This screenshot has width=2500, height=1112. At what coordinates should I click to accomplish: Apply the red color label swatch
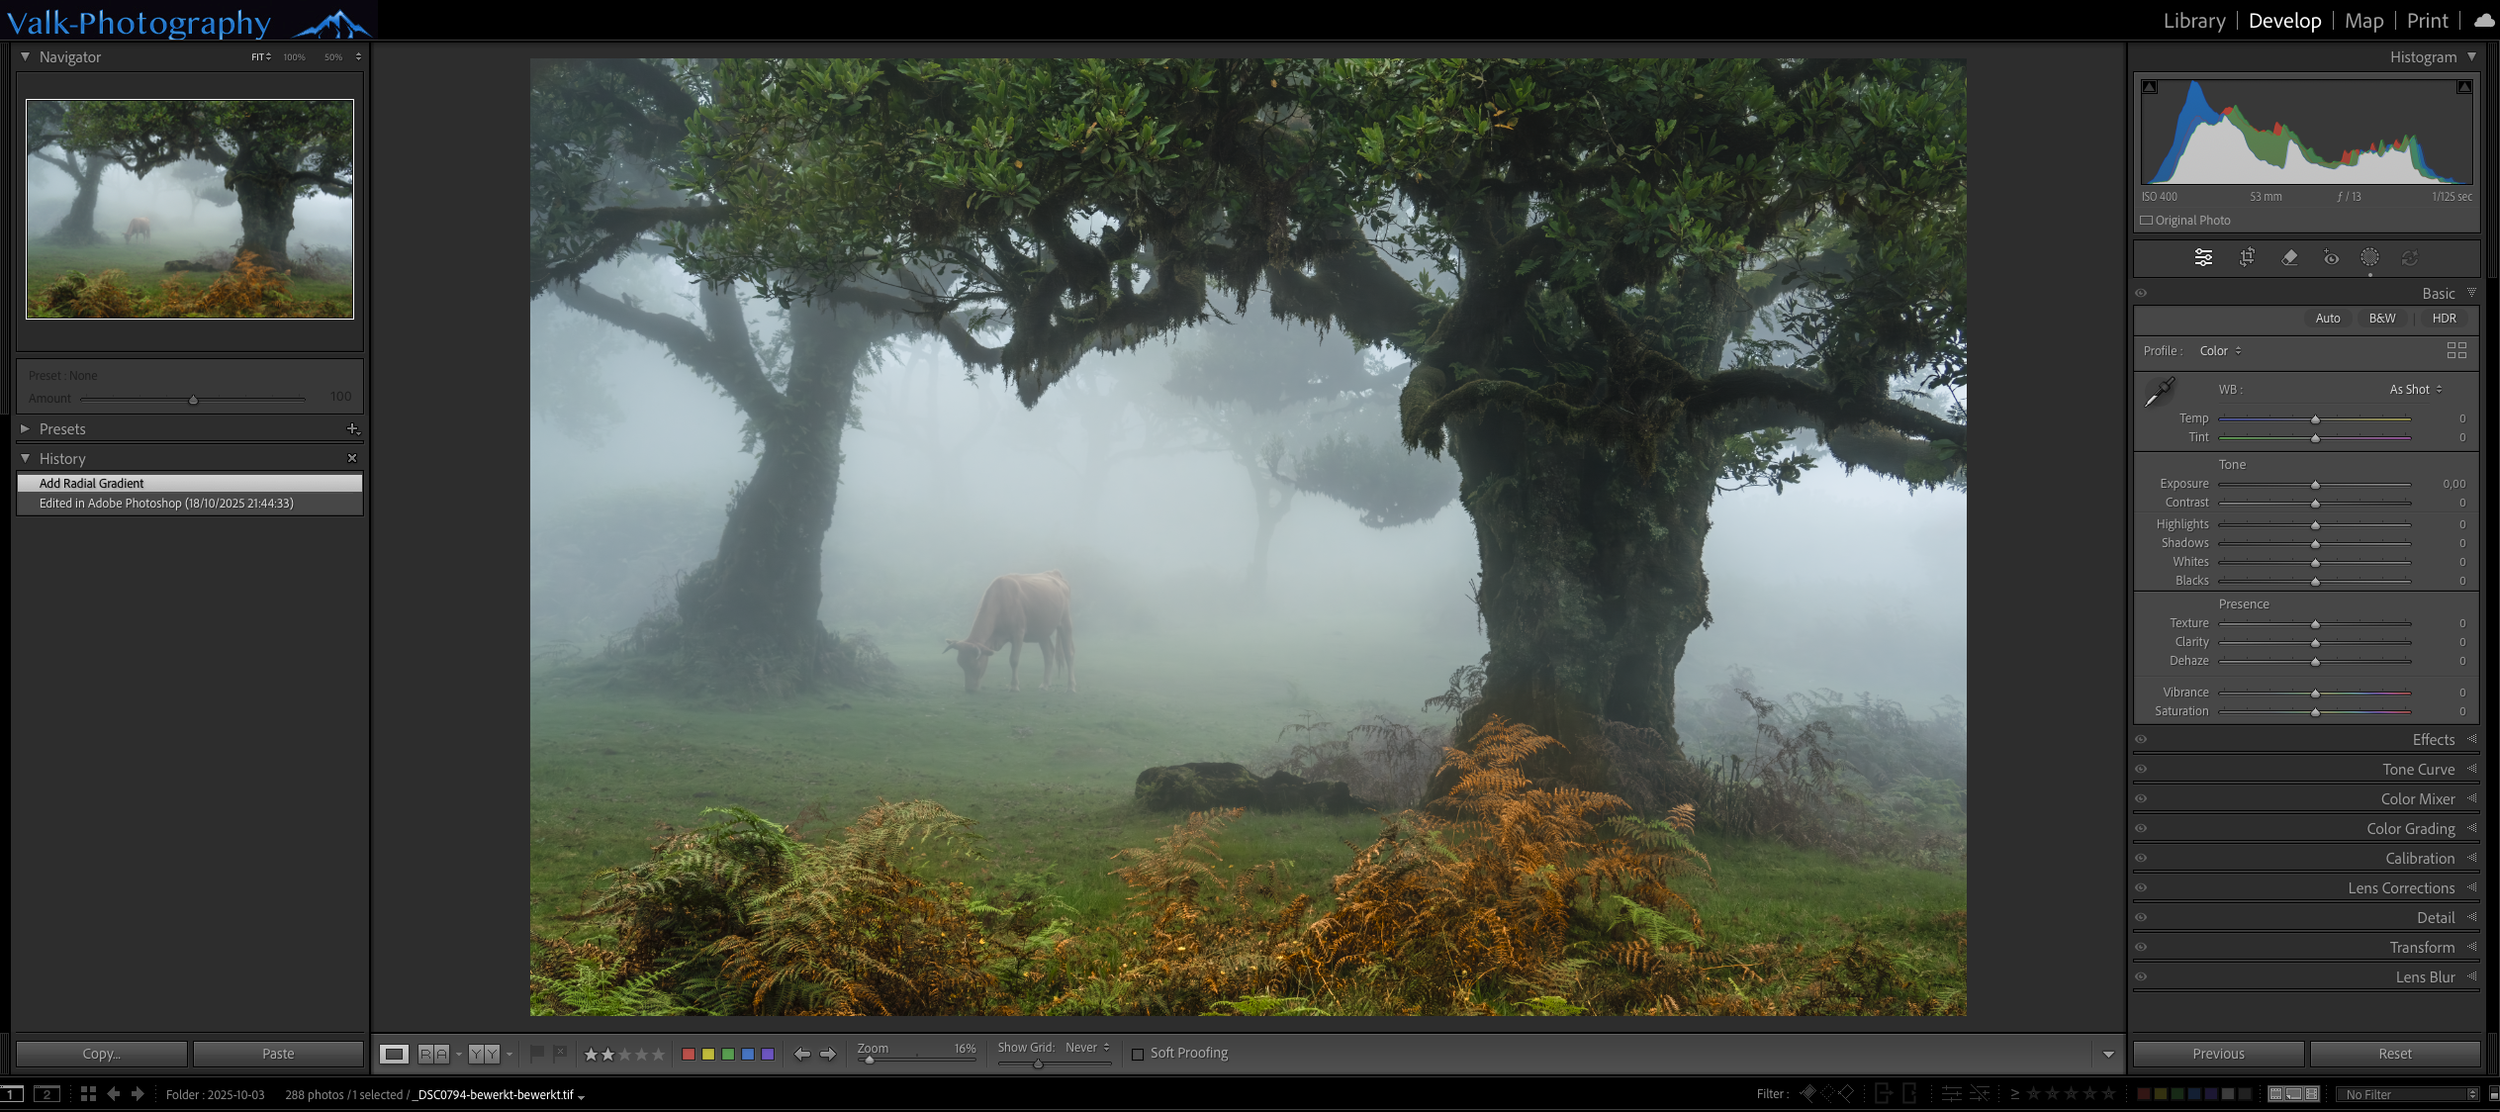click(688, 1054)
